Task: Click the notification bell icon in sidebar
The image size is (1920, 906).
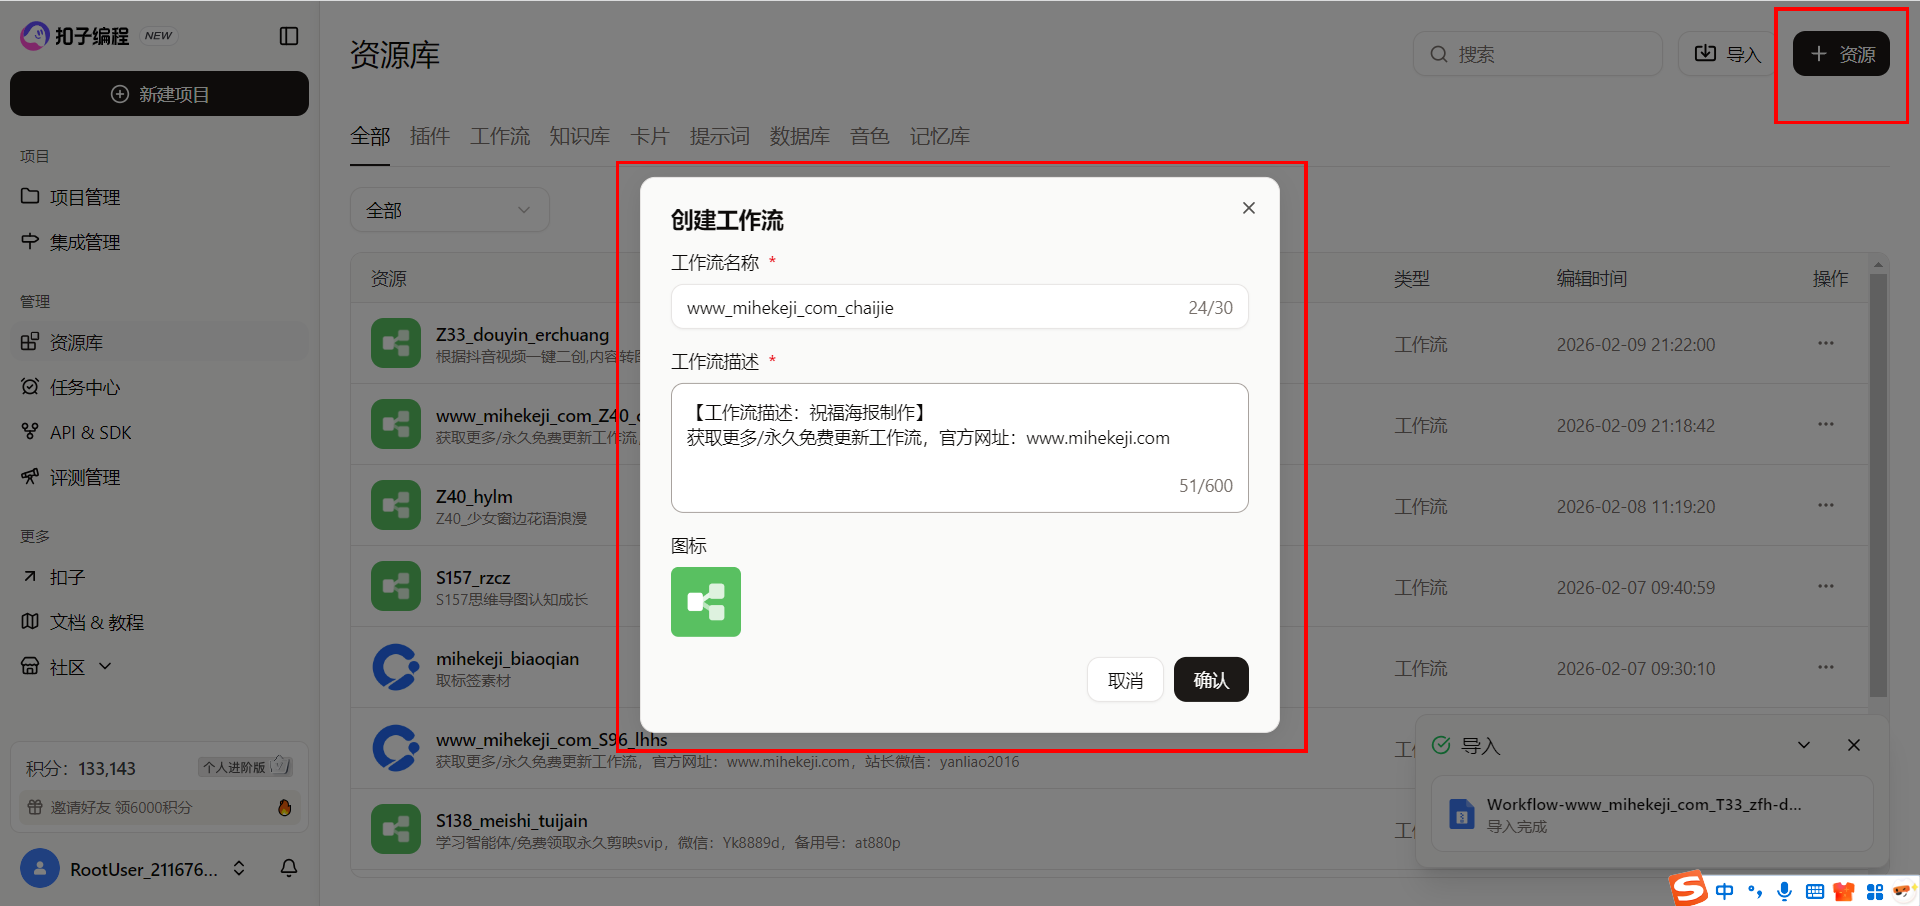Action: (x=288, y=868)
